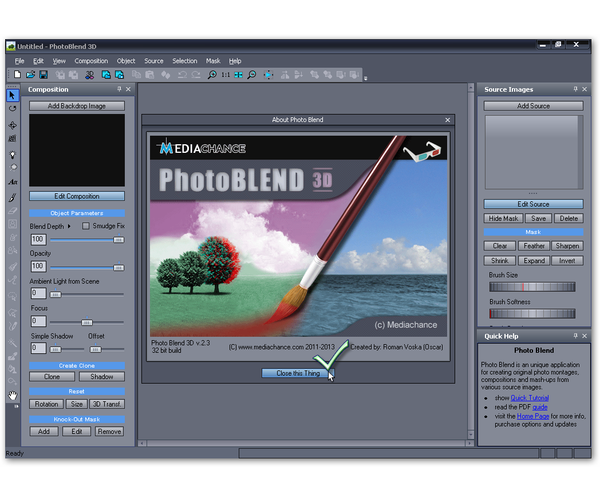Click the canvas vertical scrollbar down arrow
Image resolution: width=600 pixels, height=500 pixels.
click(x=471, y=436)
